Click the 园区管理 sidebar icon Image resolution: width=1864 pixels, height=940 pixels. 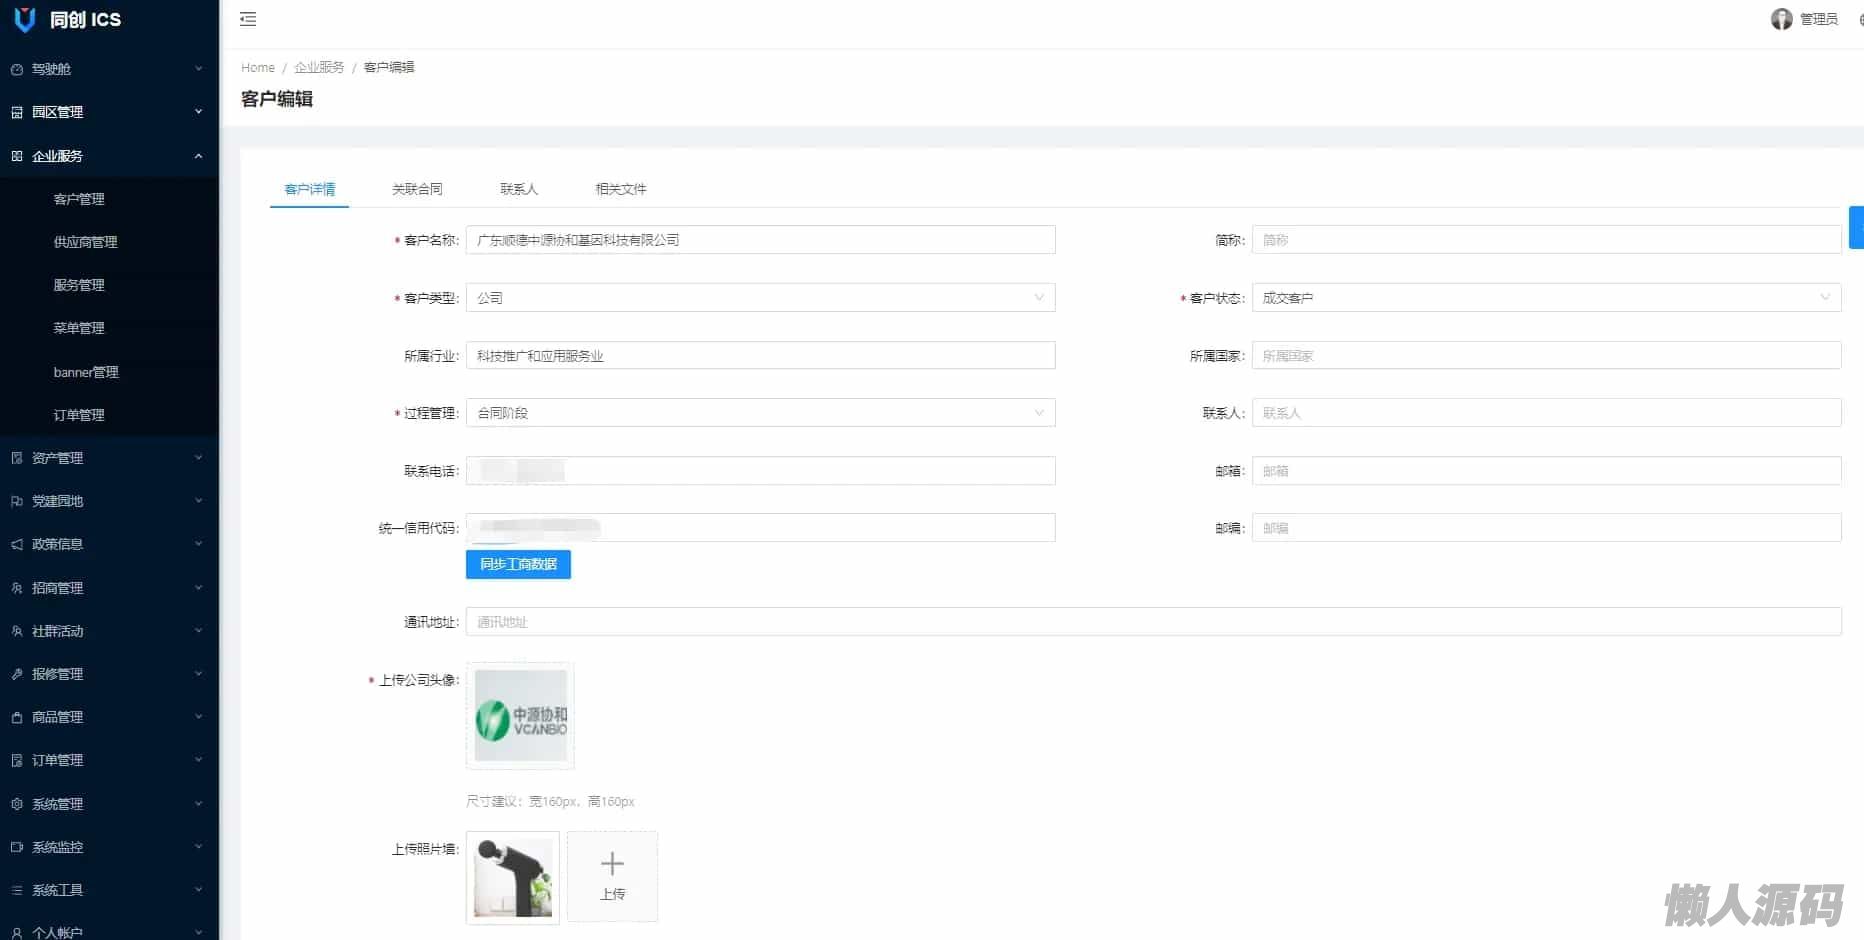(16, 112)
